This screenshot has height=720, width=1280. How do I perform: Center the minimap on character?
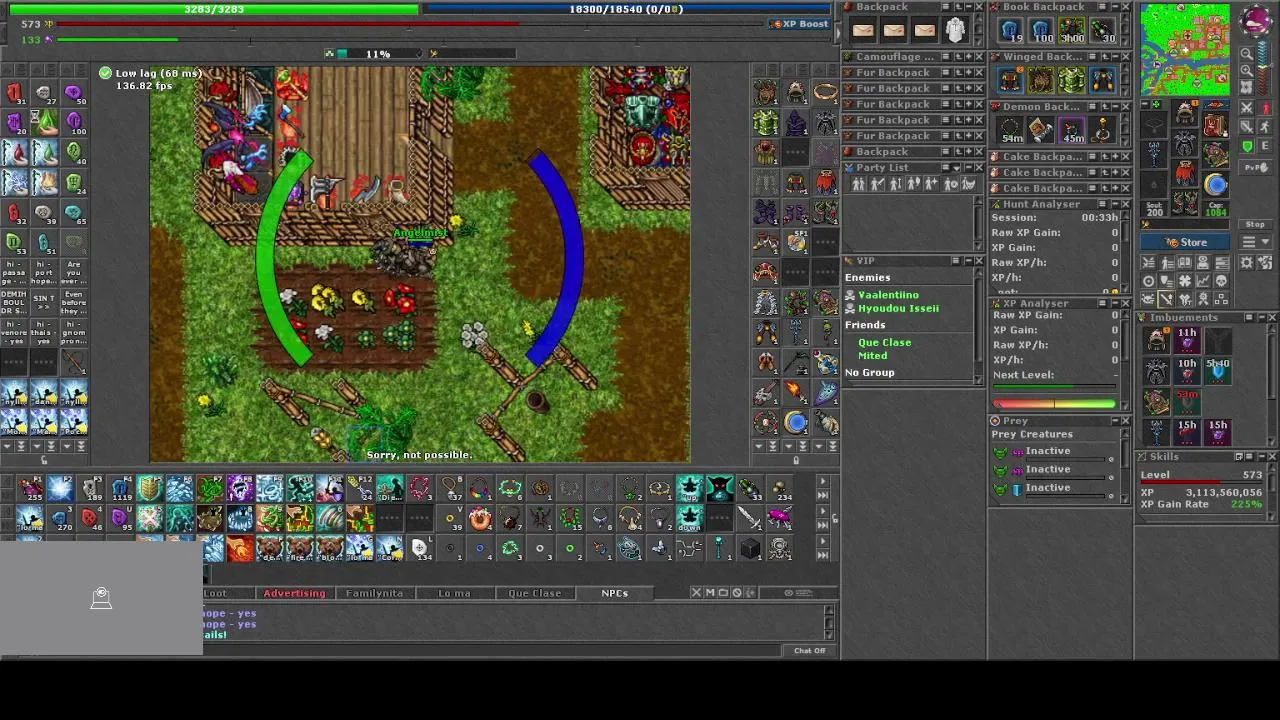click(x=1246, y=87)
